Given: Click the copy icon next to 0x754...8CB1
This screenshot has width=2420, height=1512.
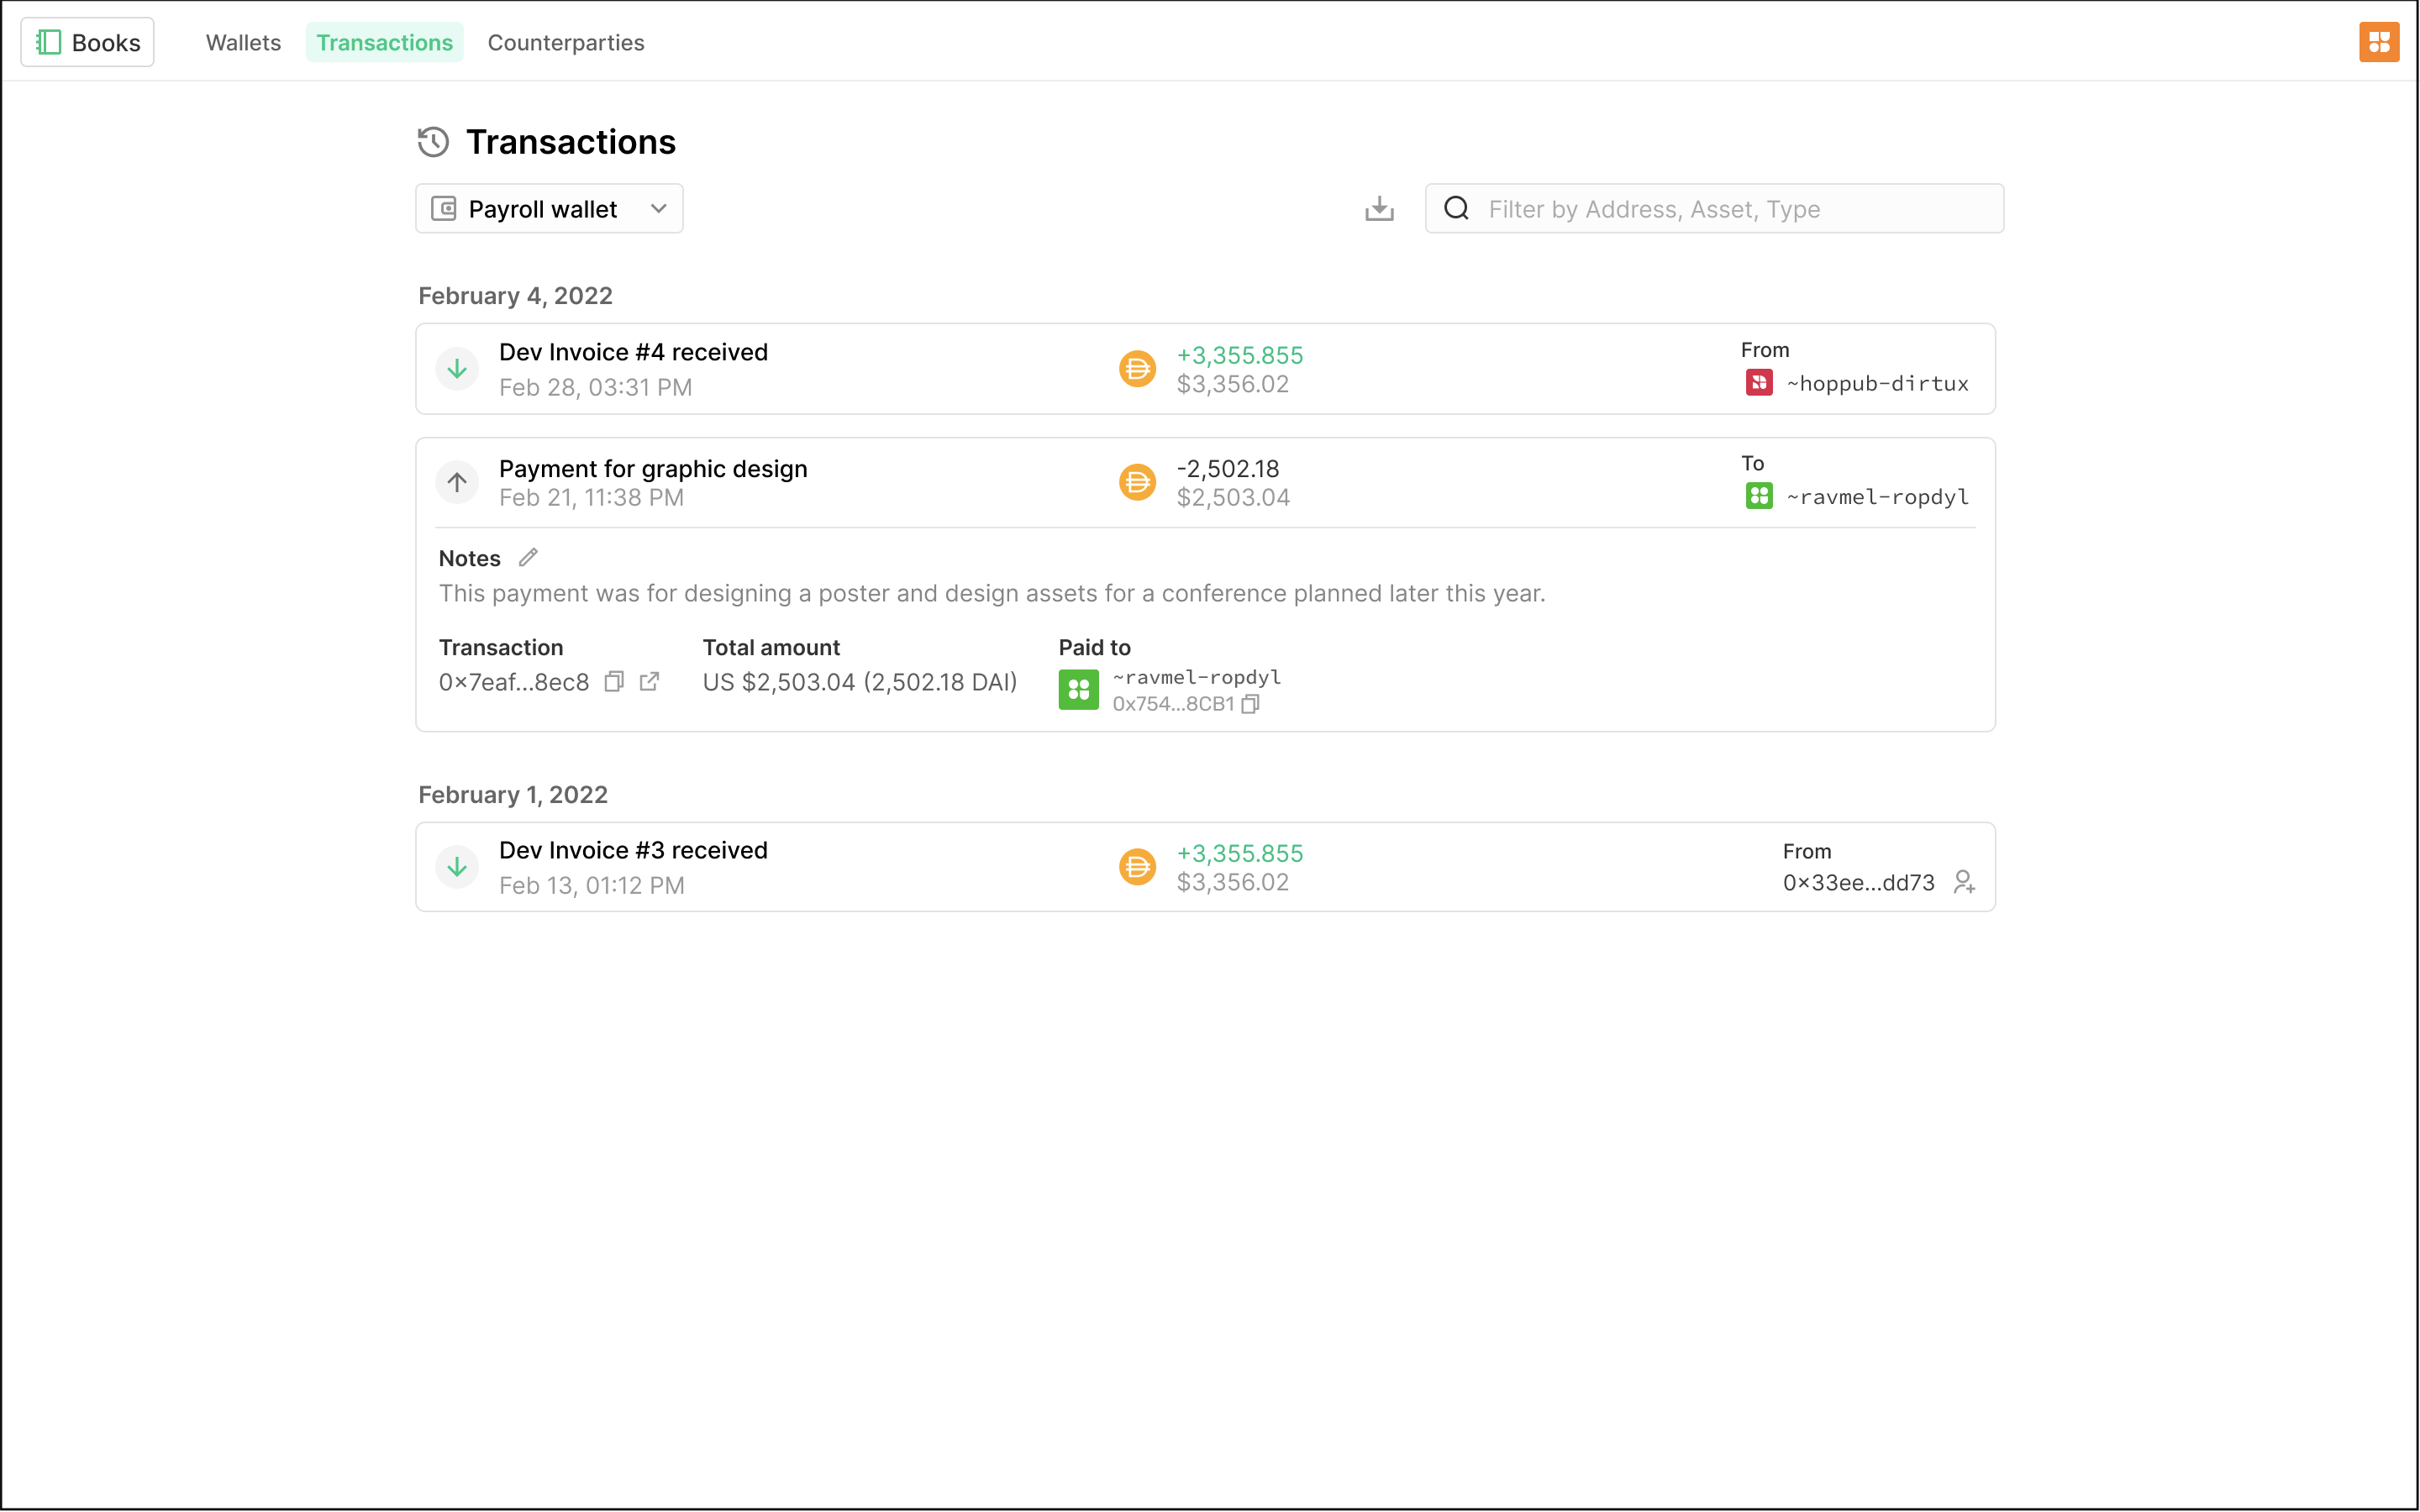Looking at the screenshot, I should tap(1255, 702).
